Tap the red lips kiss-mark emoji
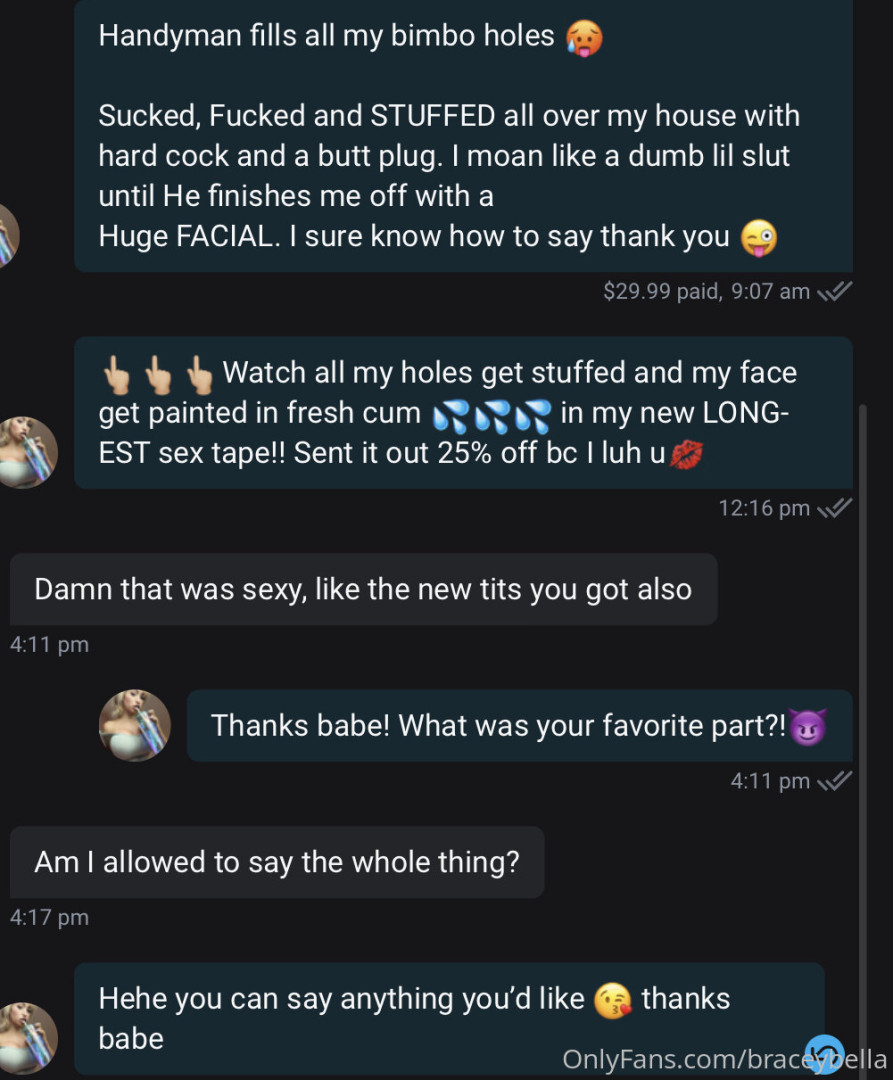Image resolution: width=893 pixels, height=1080 pixels. 685,455
